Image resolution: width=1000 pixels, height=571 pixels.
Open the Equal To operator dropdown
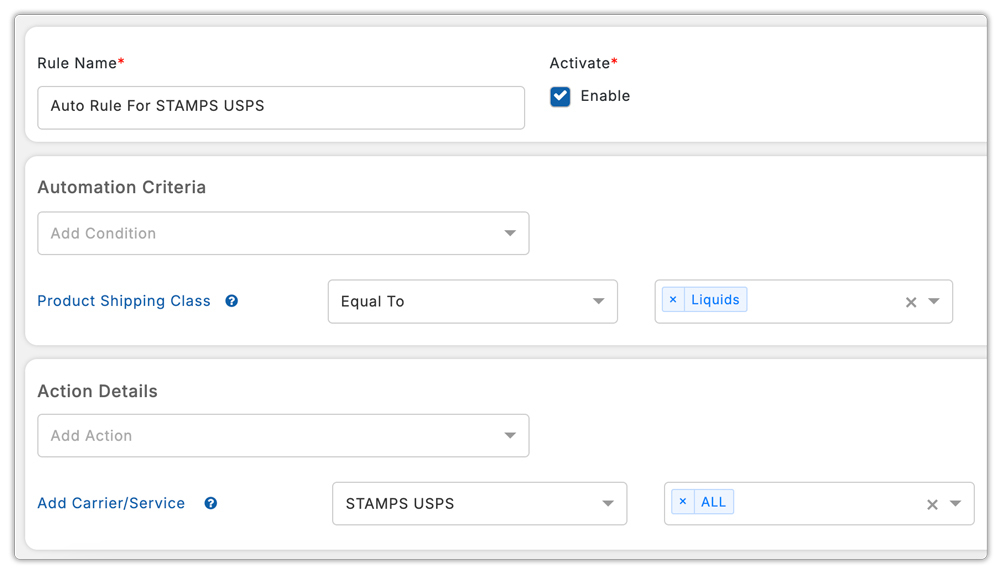coord(473,301)
